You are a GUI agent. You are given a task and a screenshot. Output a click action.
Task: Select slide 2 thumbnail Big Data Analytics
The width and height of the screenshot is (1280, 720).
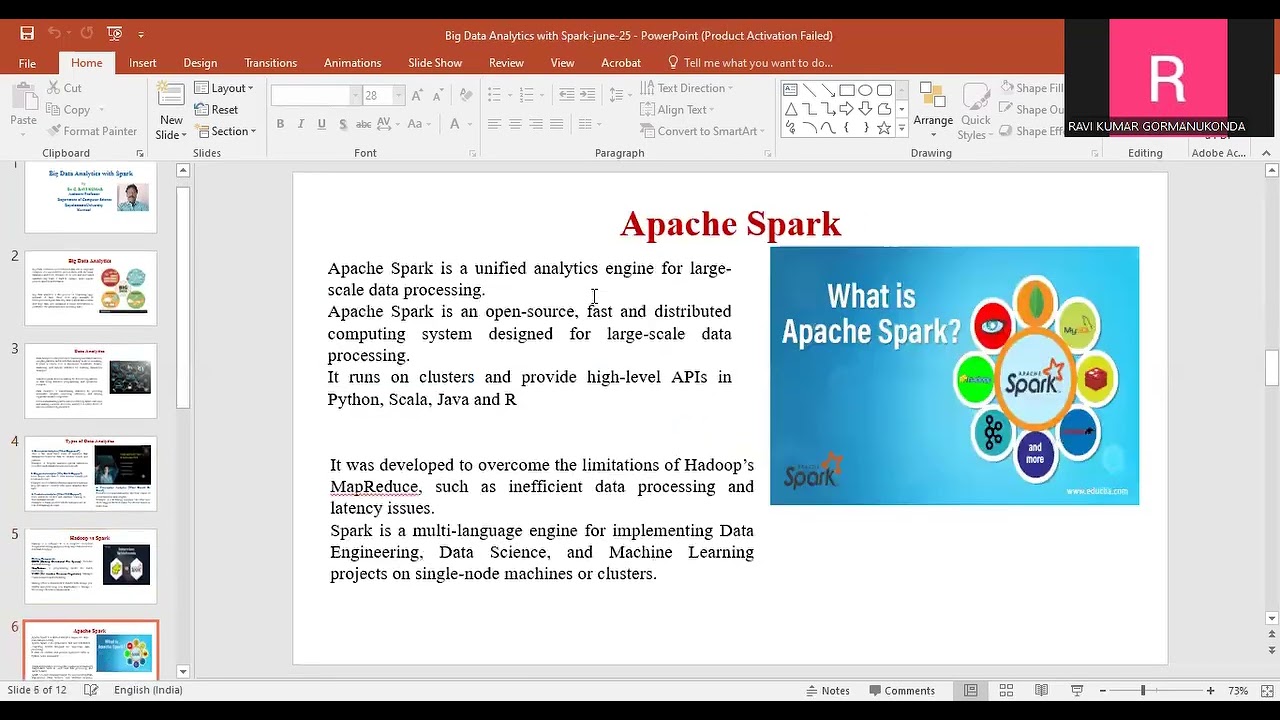[91, 289]
